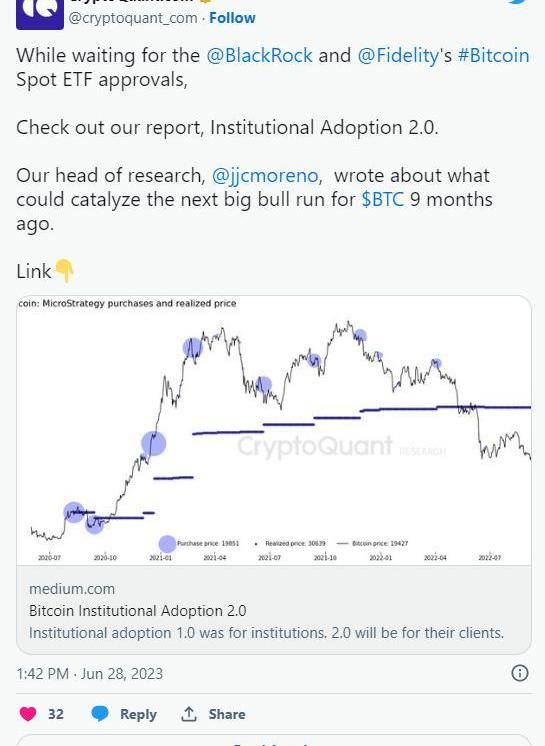Open the @BlackRock mention
The image size is (545, 746).
click(259, 55)
